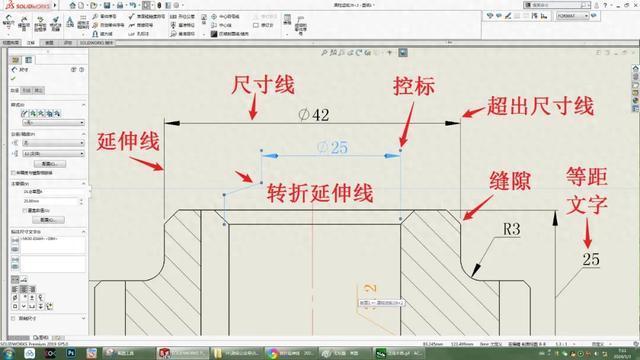Click the Save icon in quick toolbar
The height and width of the screenshot is (360, 640).
click(107, 5)
